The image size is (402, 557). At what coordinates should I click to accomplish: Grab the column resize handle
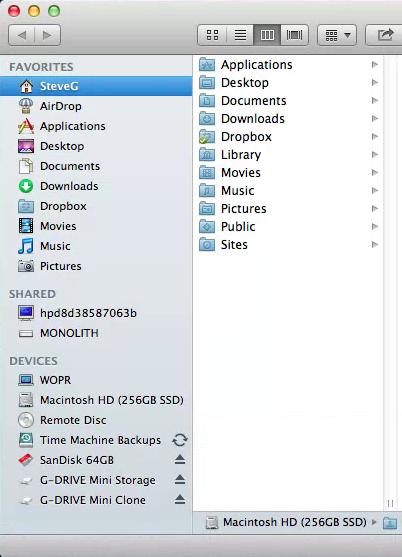[x=390, y=504]
